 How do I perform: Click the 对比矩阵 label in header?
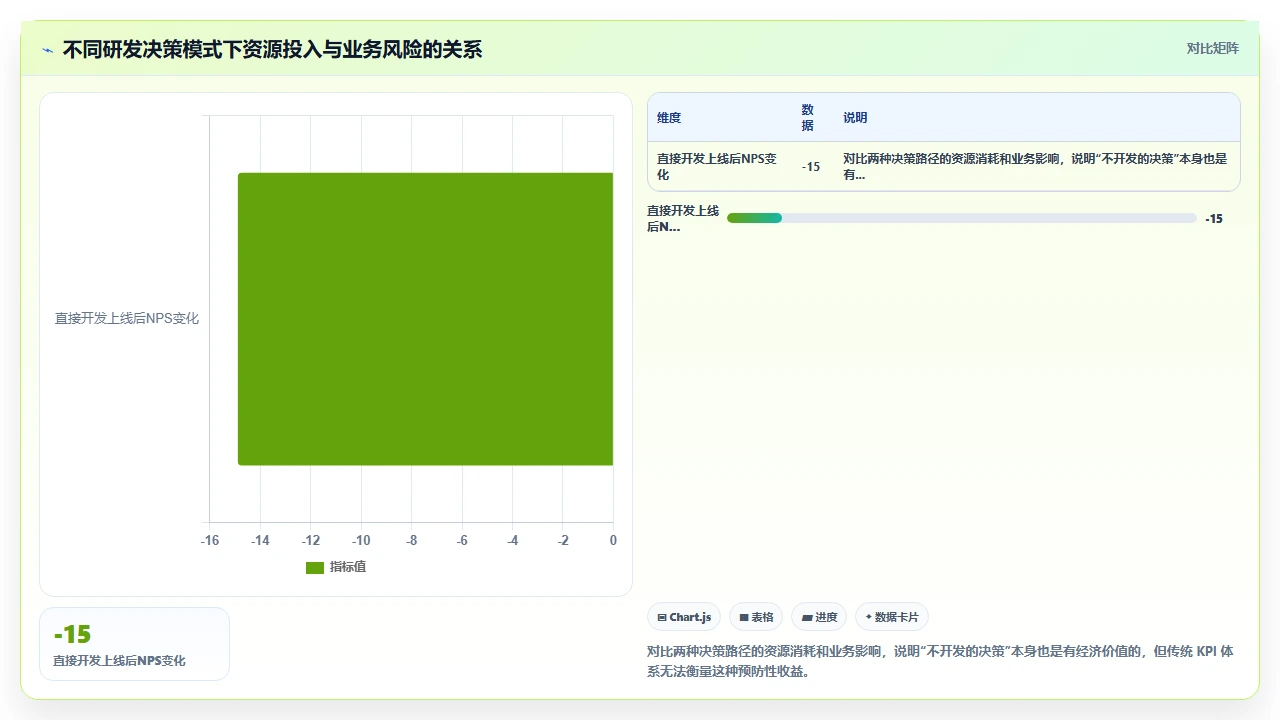(x=1212, y=48)
